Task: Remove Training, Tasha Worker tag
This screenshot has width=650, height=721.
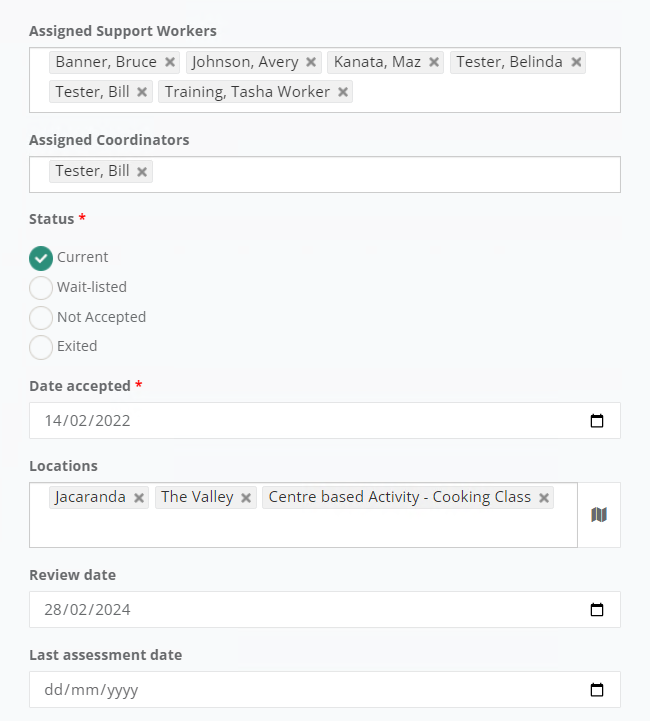Action: [342, 92]
